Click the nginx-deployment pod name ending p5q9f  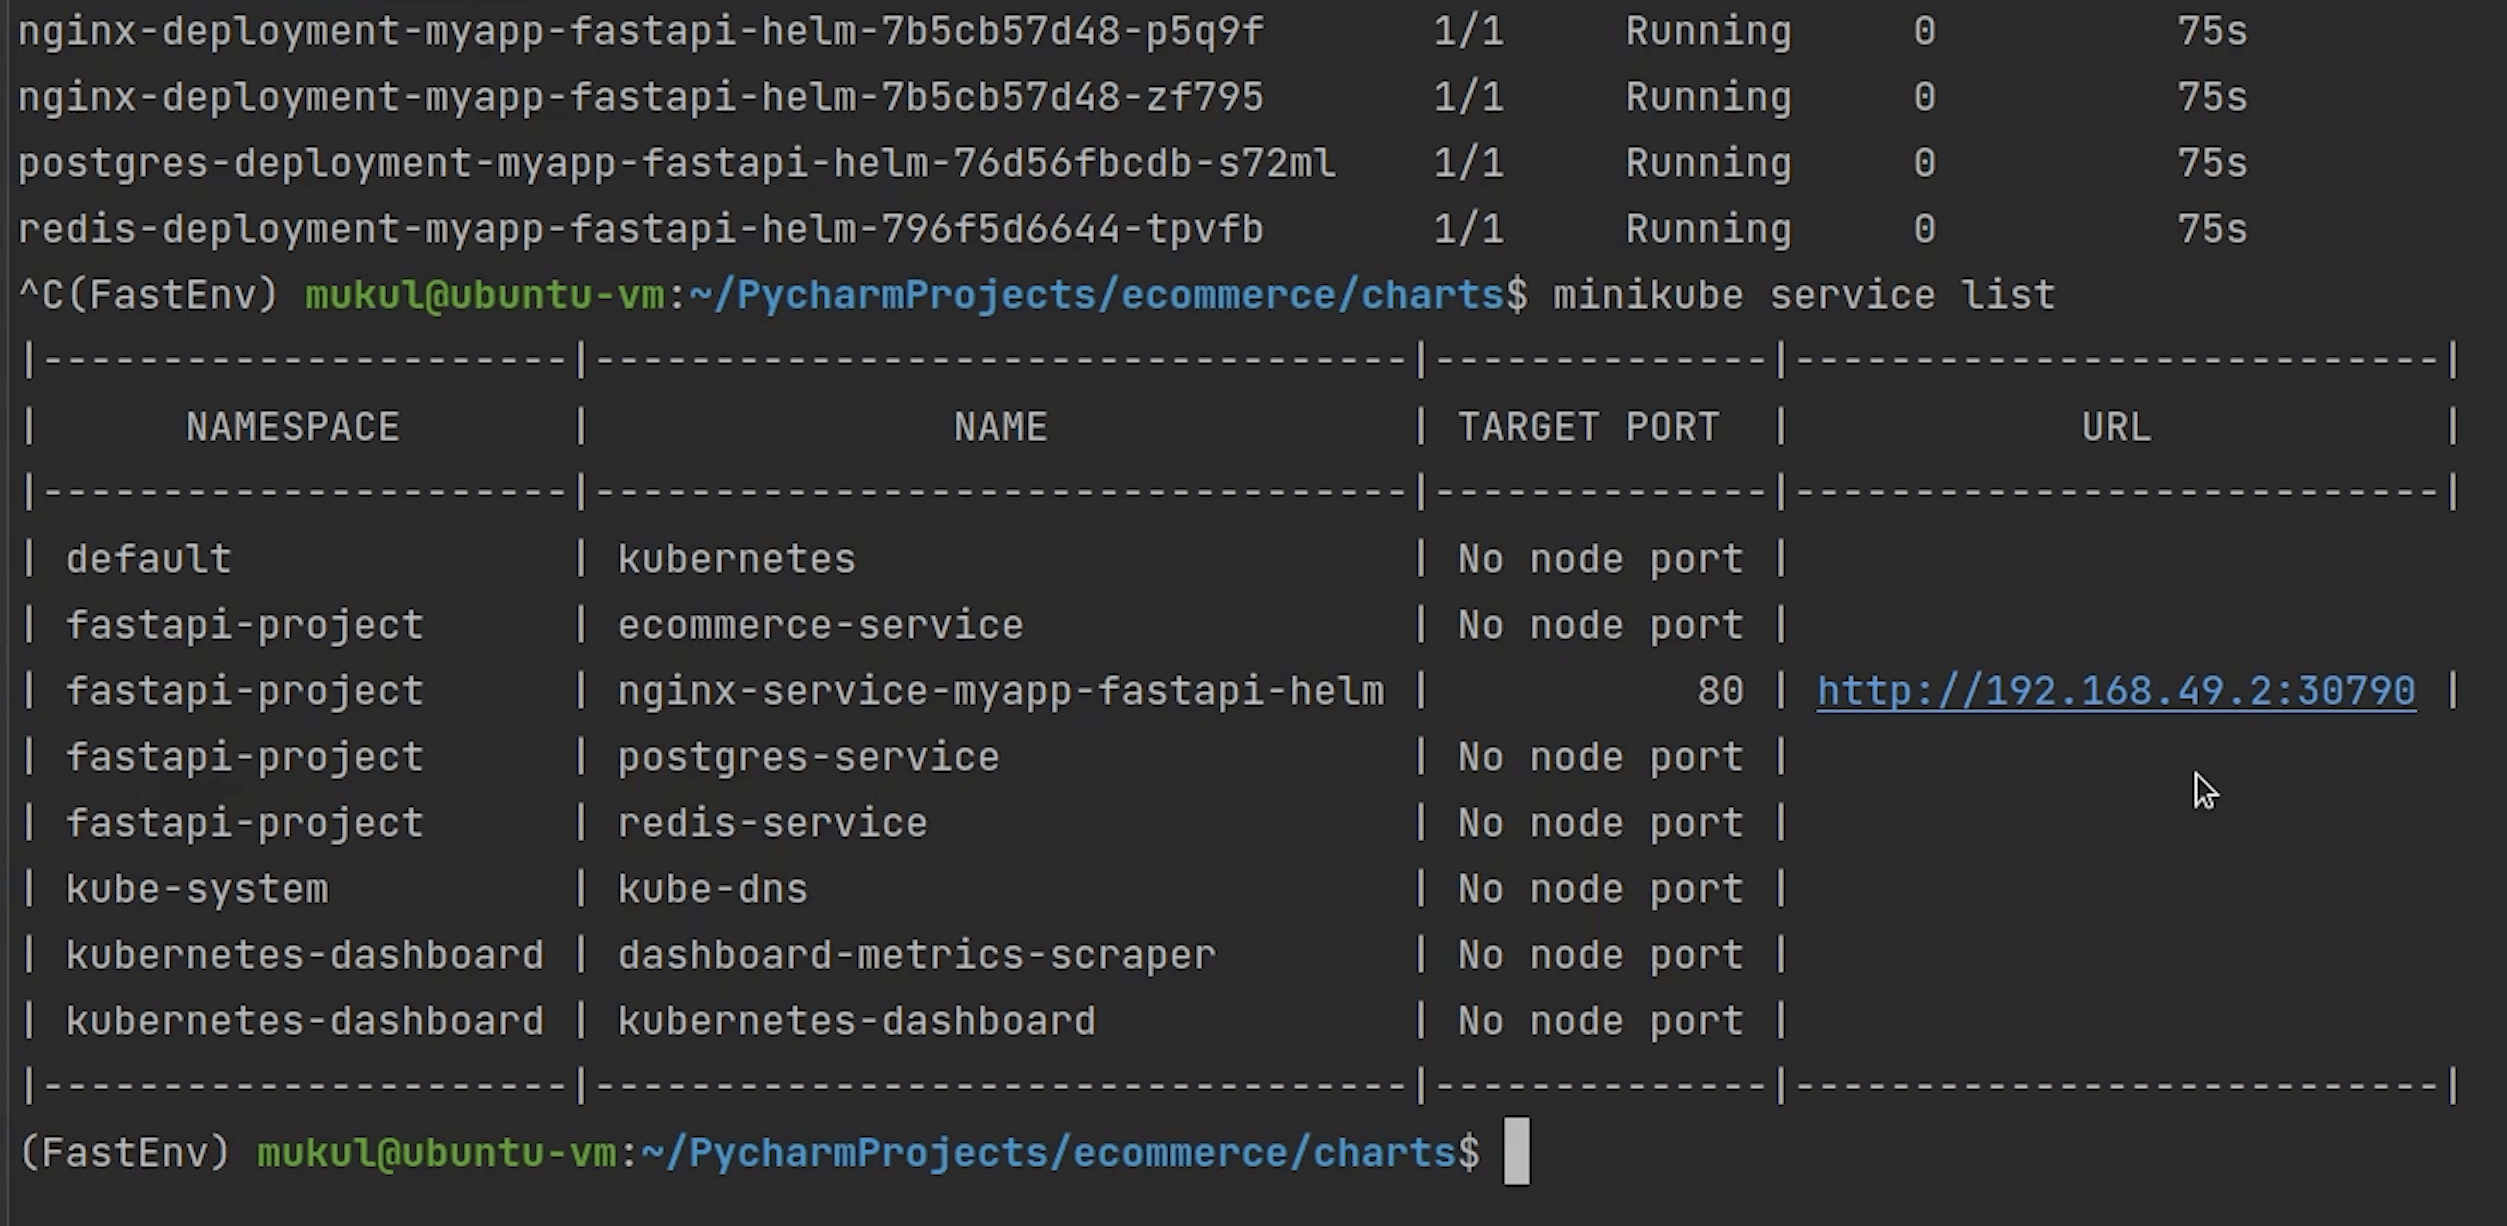click(x=640, y=31)
